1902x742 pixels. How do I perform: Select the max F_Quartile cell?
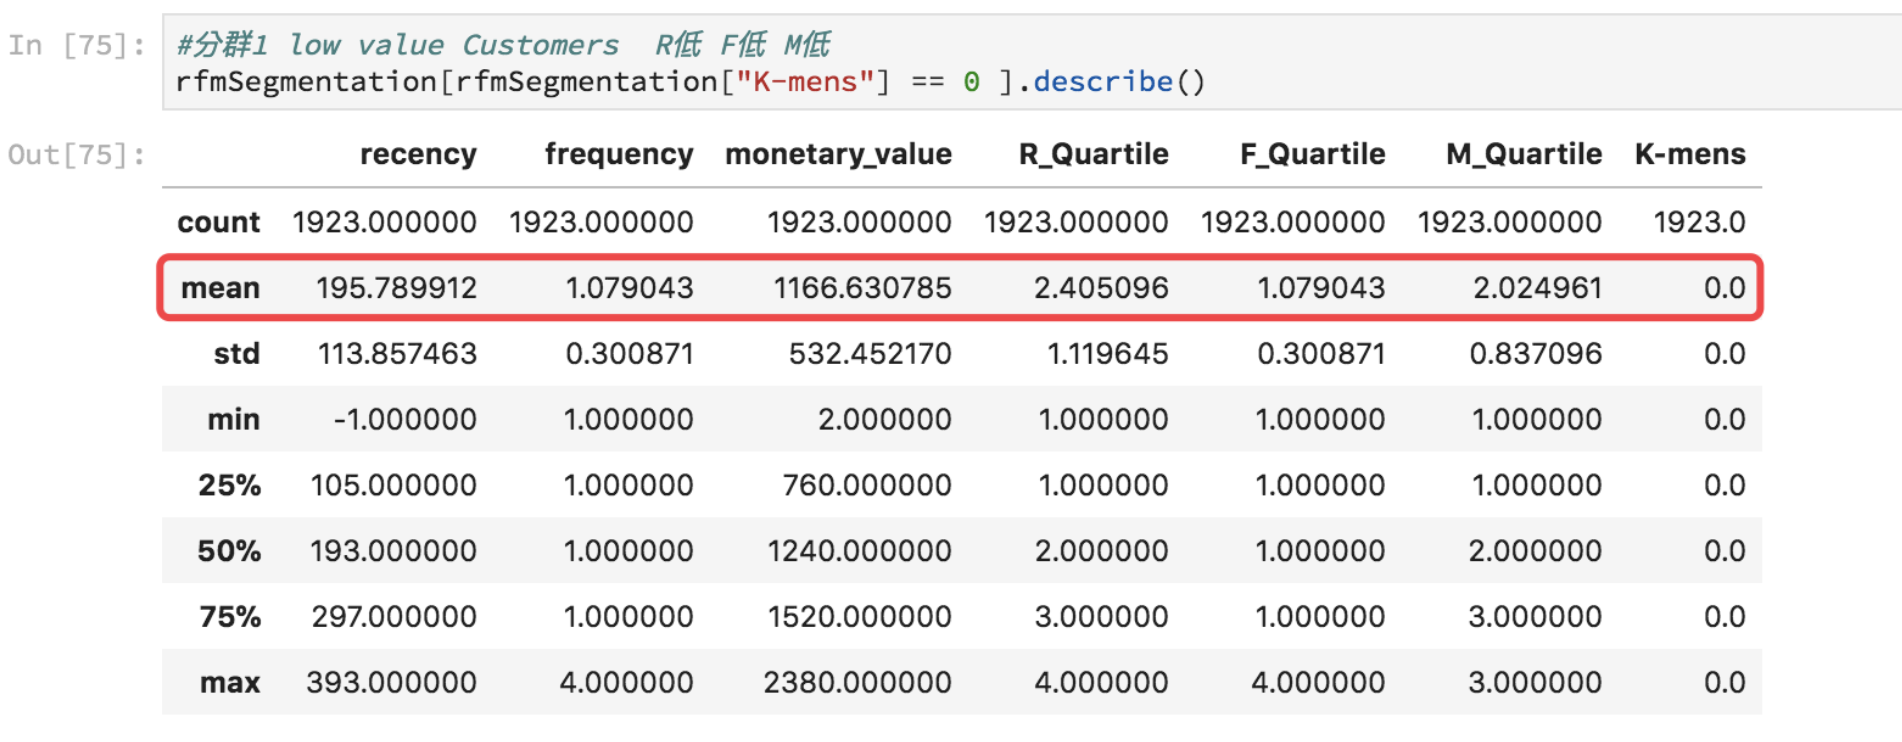[x=1318, y=683]
